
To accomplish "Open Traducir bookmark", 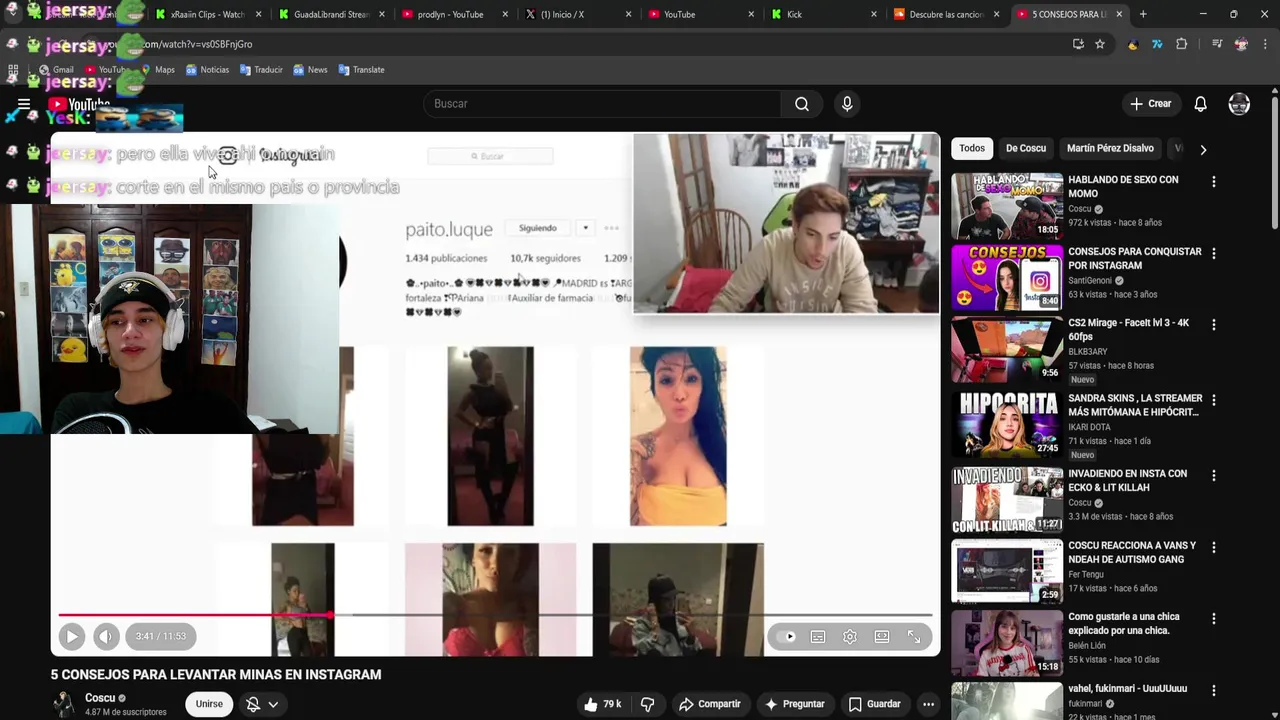I will [261, 70].
